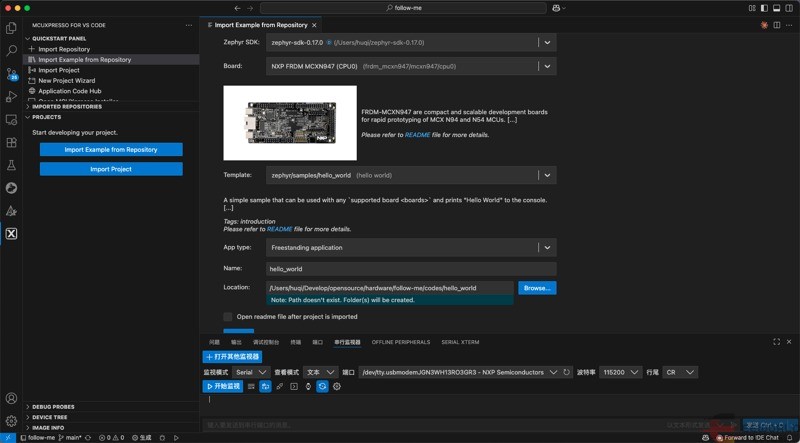Toggle the terminal mode icon in serial monitor

pyautogui.click(x=294, y=386)
